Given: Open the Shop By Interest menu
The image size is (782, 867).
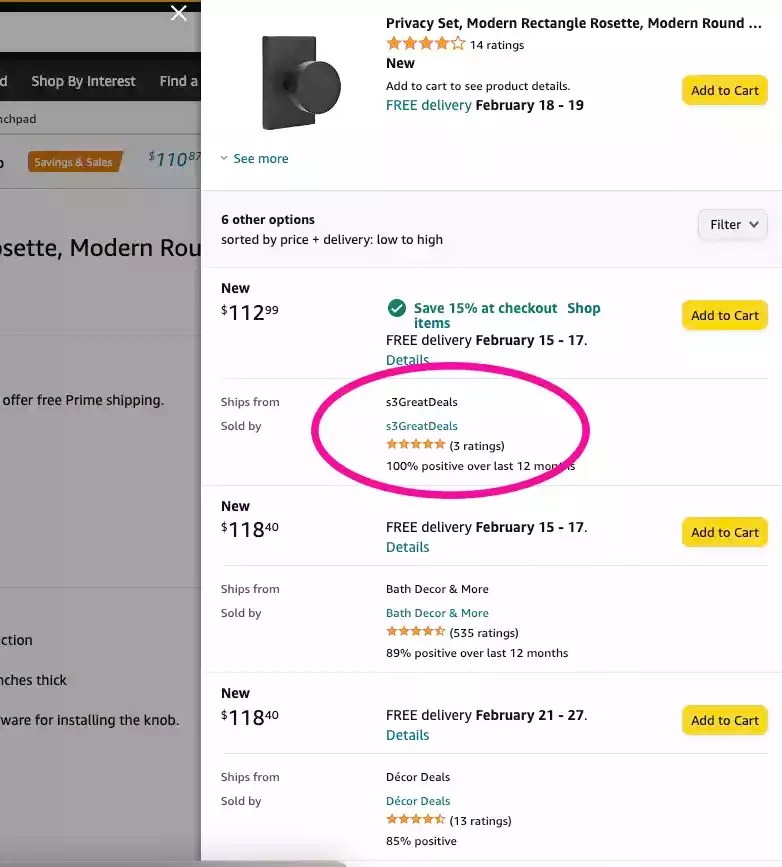Looking at the screenshot, I should (x=84, y=81).
